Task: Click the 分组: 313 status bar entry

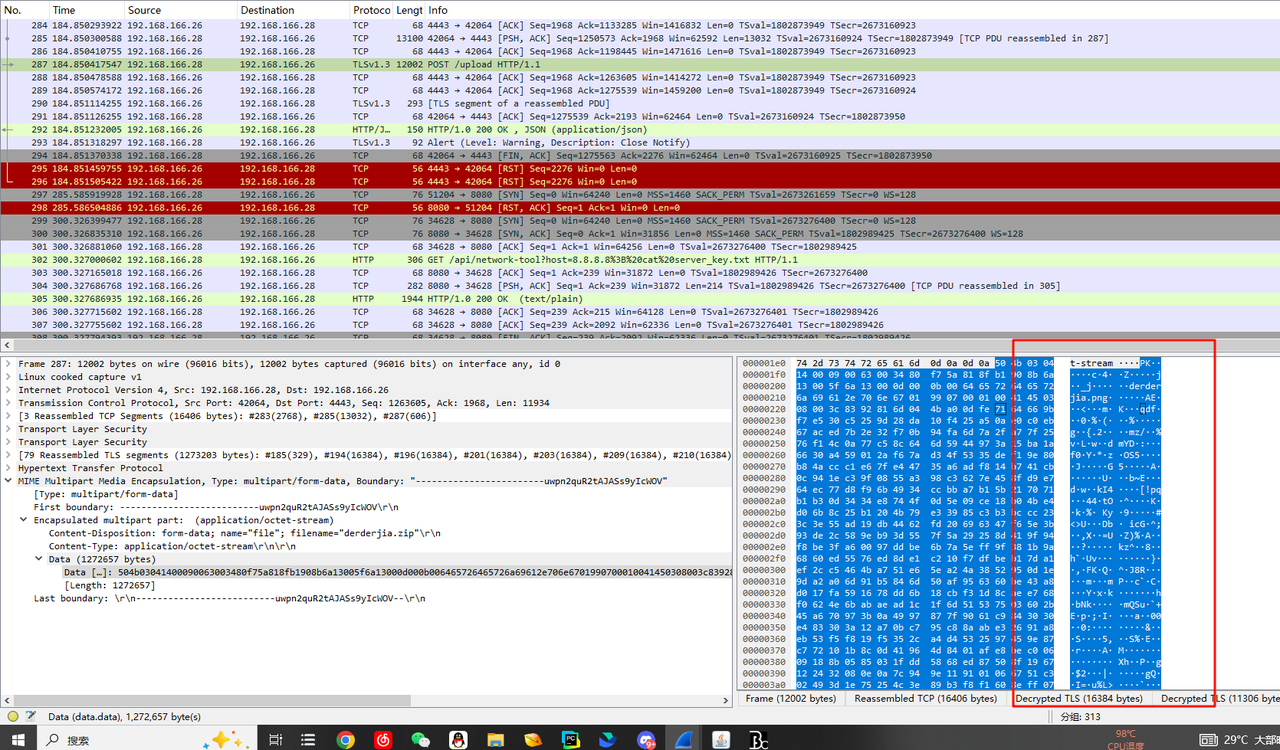Action: [1080, 716]
